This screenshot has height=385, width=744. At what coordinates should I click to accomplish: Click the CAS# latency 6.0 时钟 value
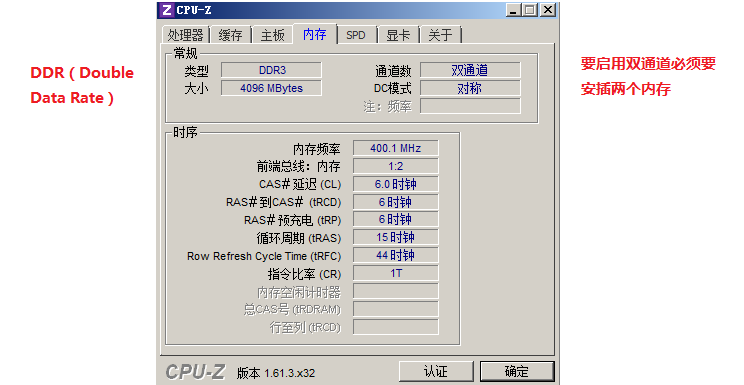[395, 184]
